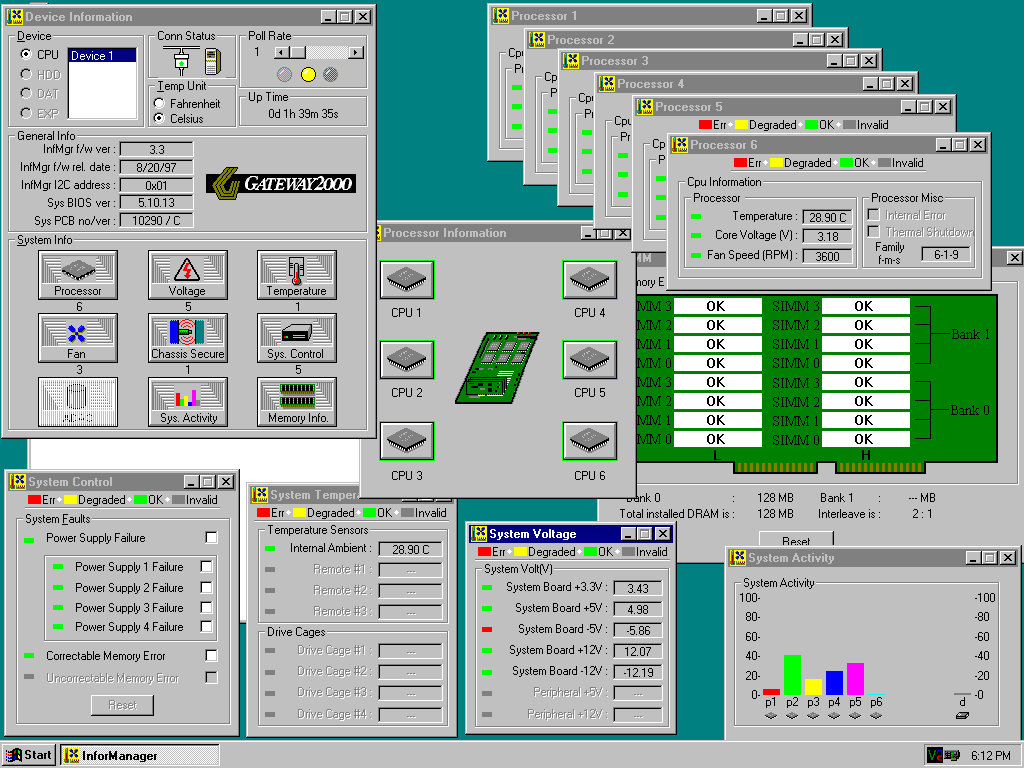The image size is (1024, 768).
Task: Check the Power Supply Failure checkbox
Action: (x=211, y=538)
